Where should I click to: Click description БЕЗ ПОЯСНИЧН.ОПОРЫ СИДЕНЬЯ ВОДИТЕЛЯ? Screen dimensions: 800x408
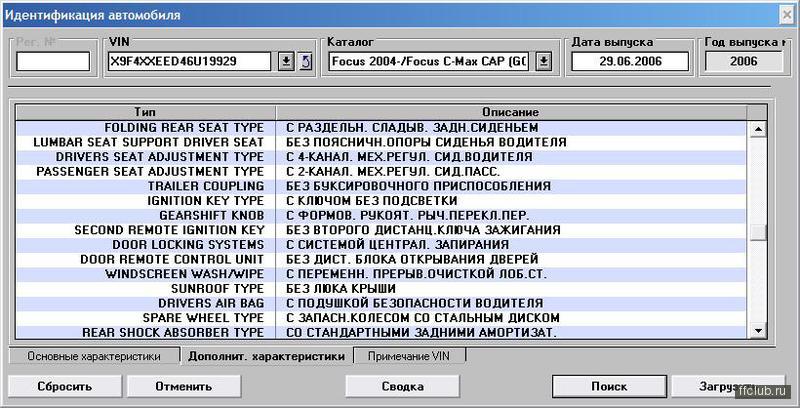click(x=427, y=142)
